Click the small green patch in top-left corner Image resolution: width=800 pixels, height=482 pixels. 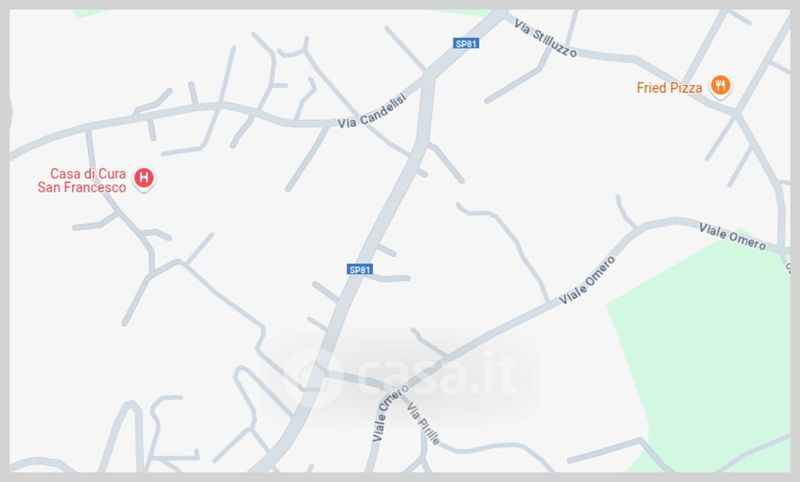(89, 13)
